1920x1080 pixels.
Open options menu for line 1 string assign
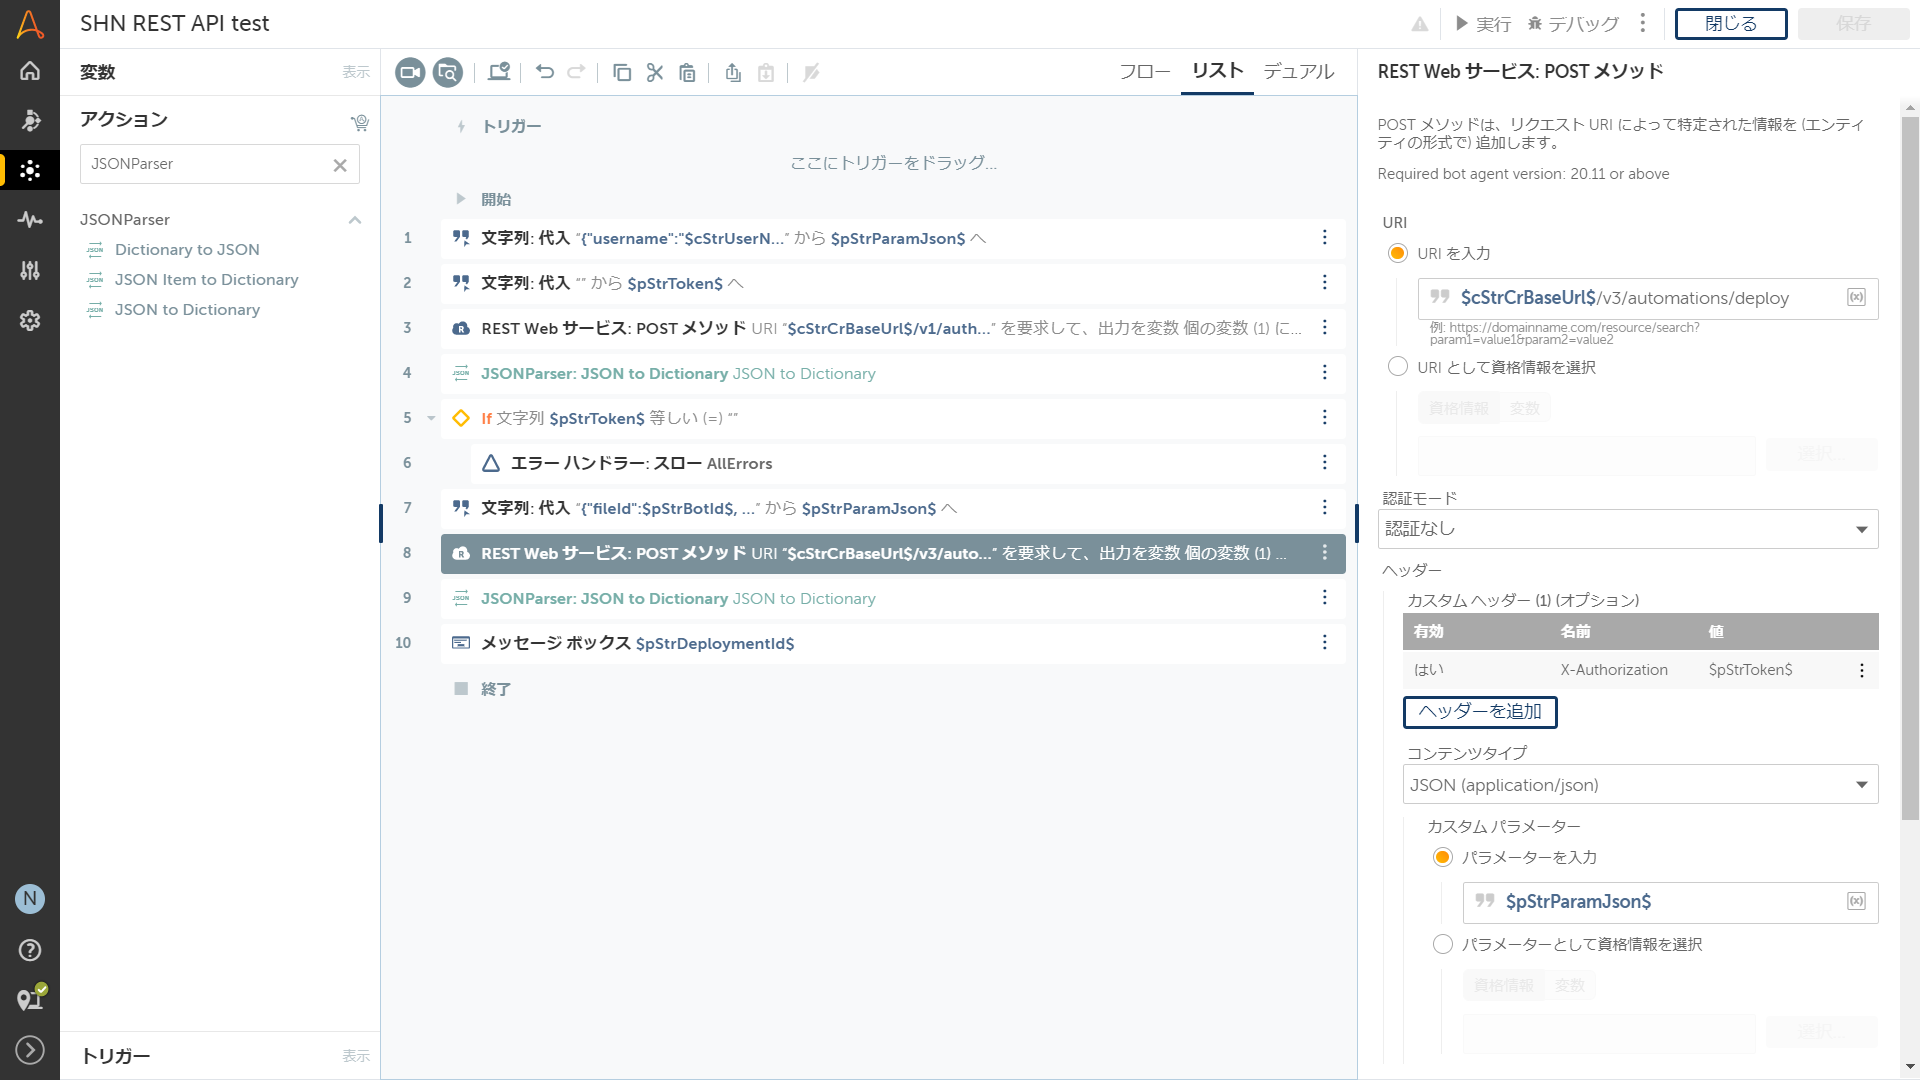(x=1325, y=238)
